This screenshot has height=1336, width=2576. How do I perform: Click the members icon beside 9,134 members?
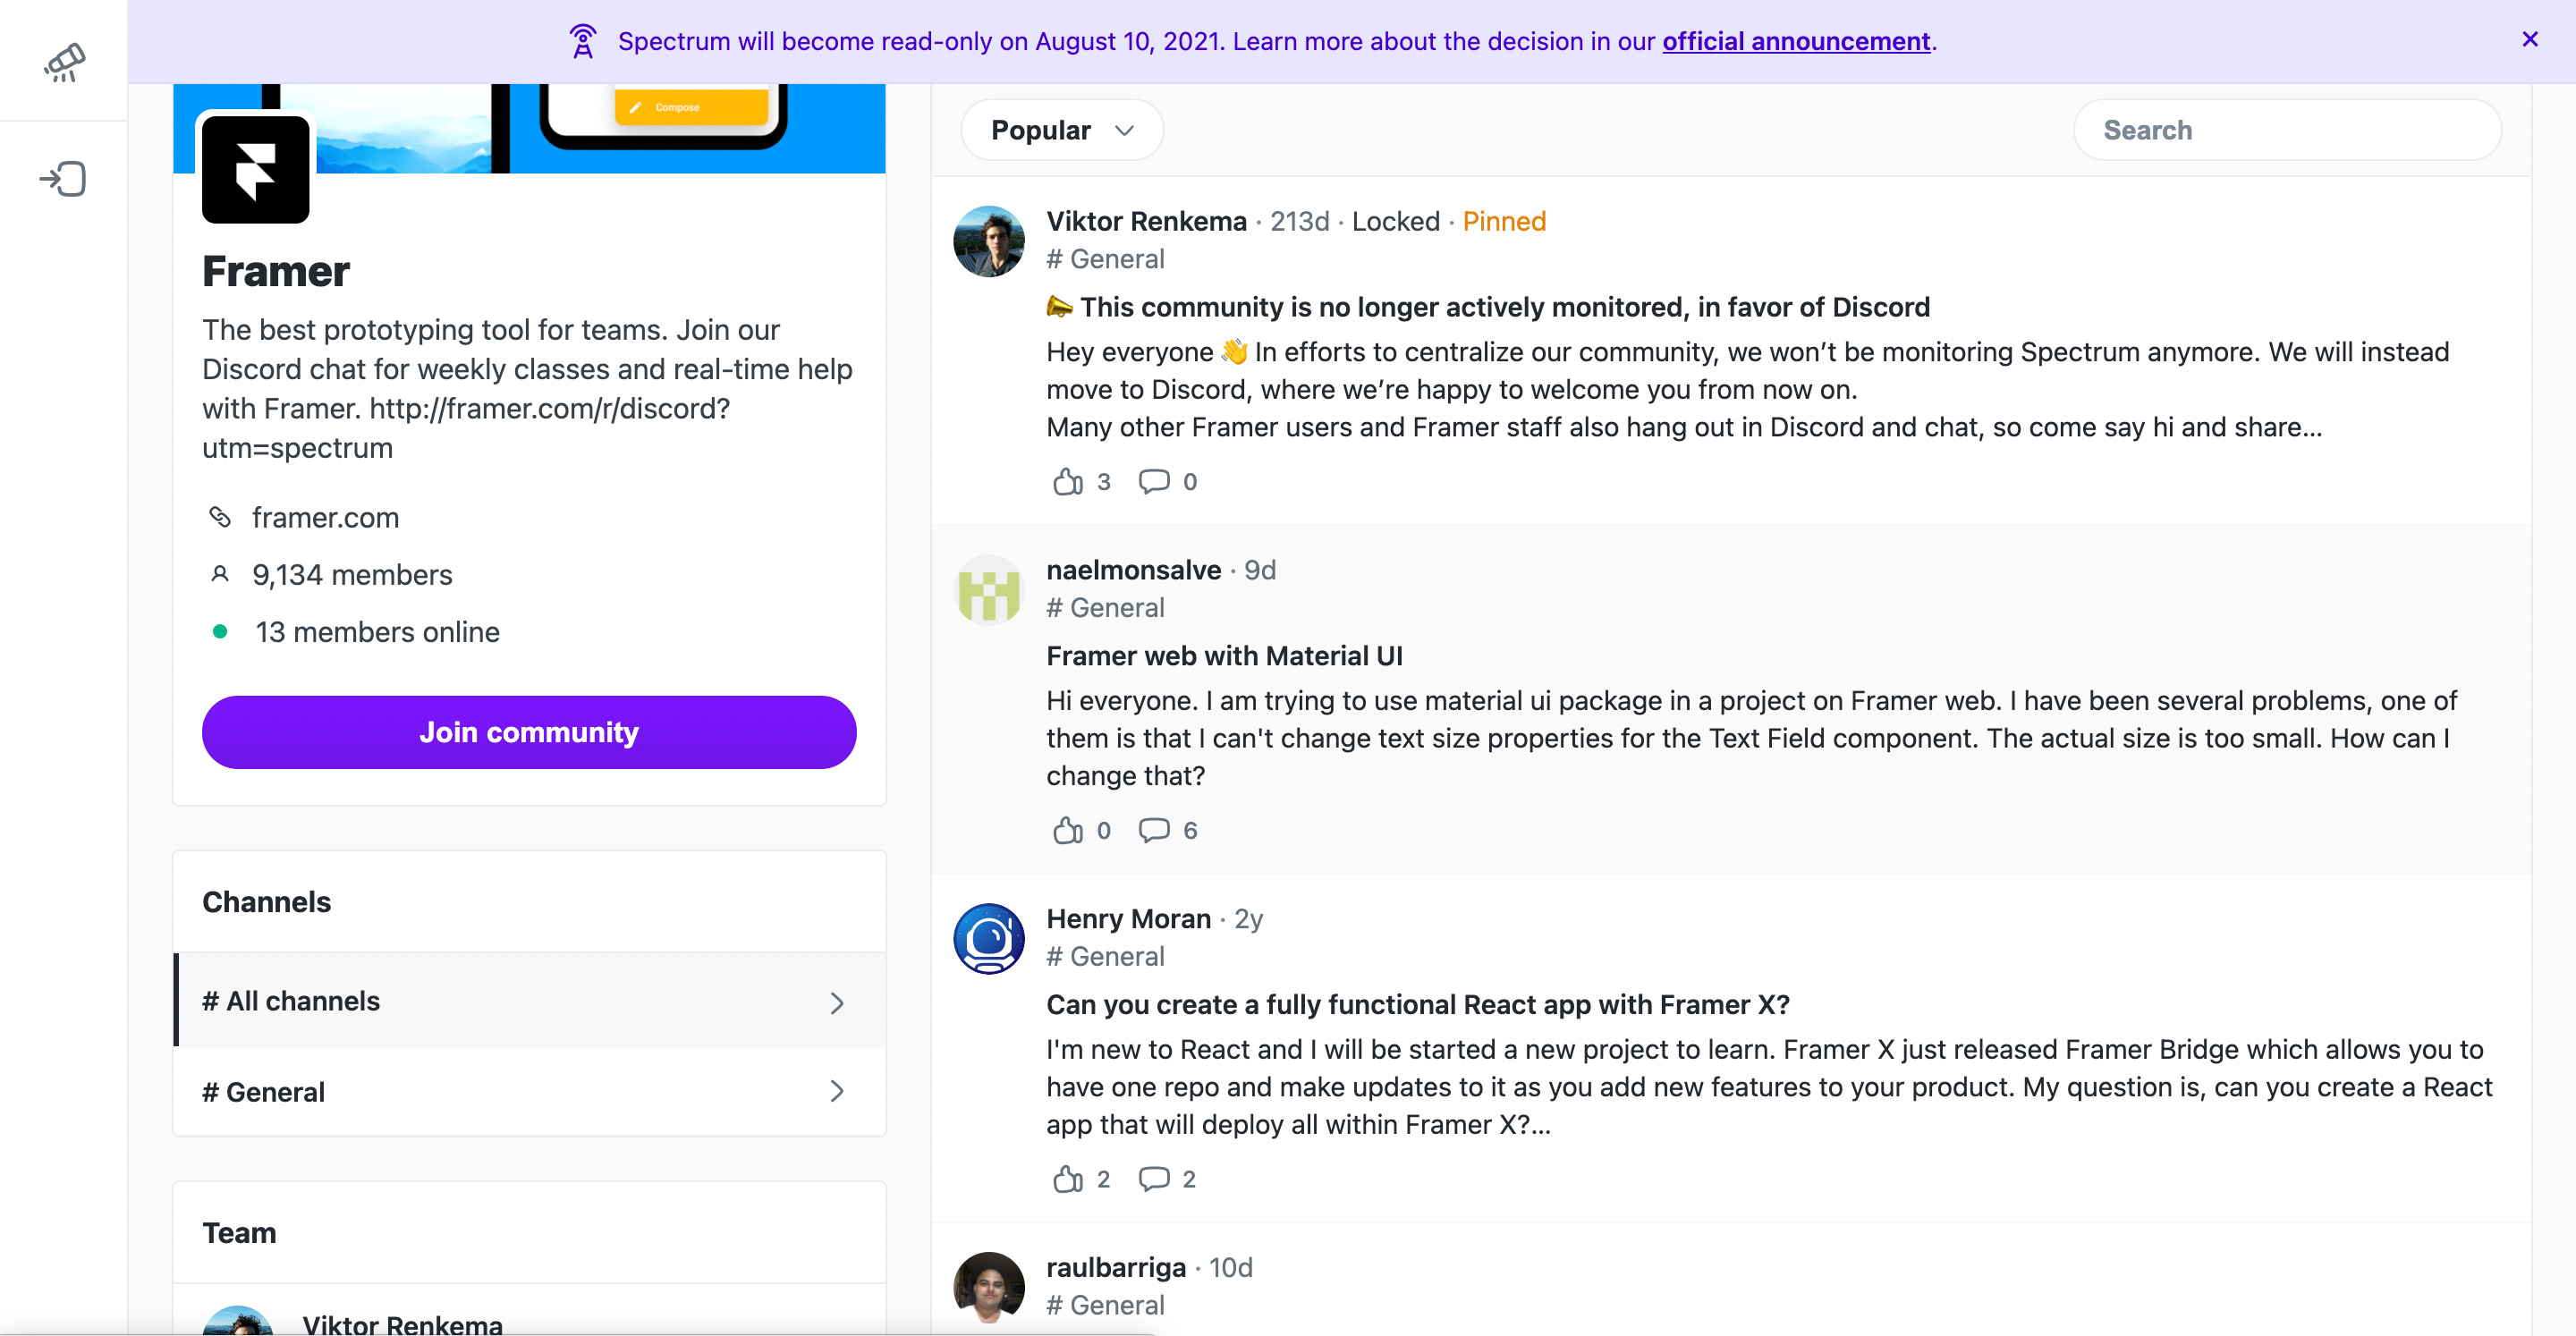[220, 574]
